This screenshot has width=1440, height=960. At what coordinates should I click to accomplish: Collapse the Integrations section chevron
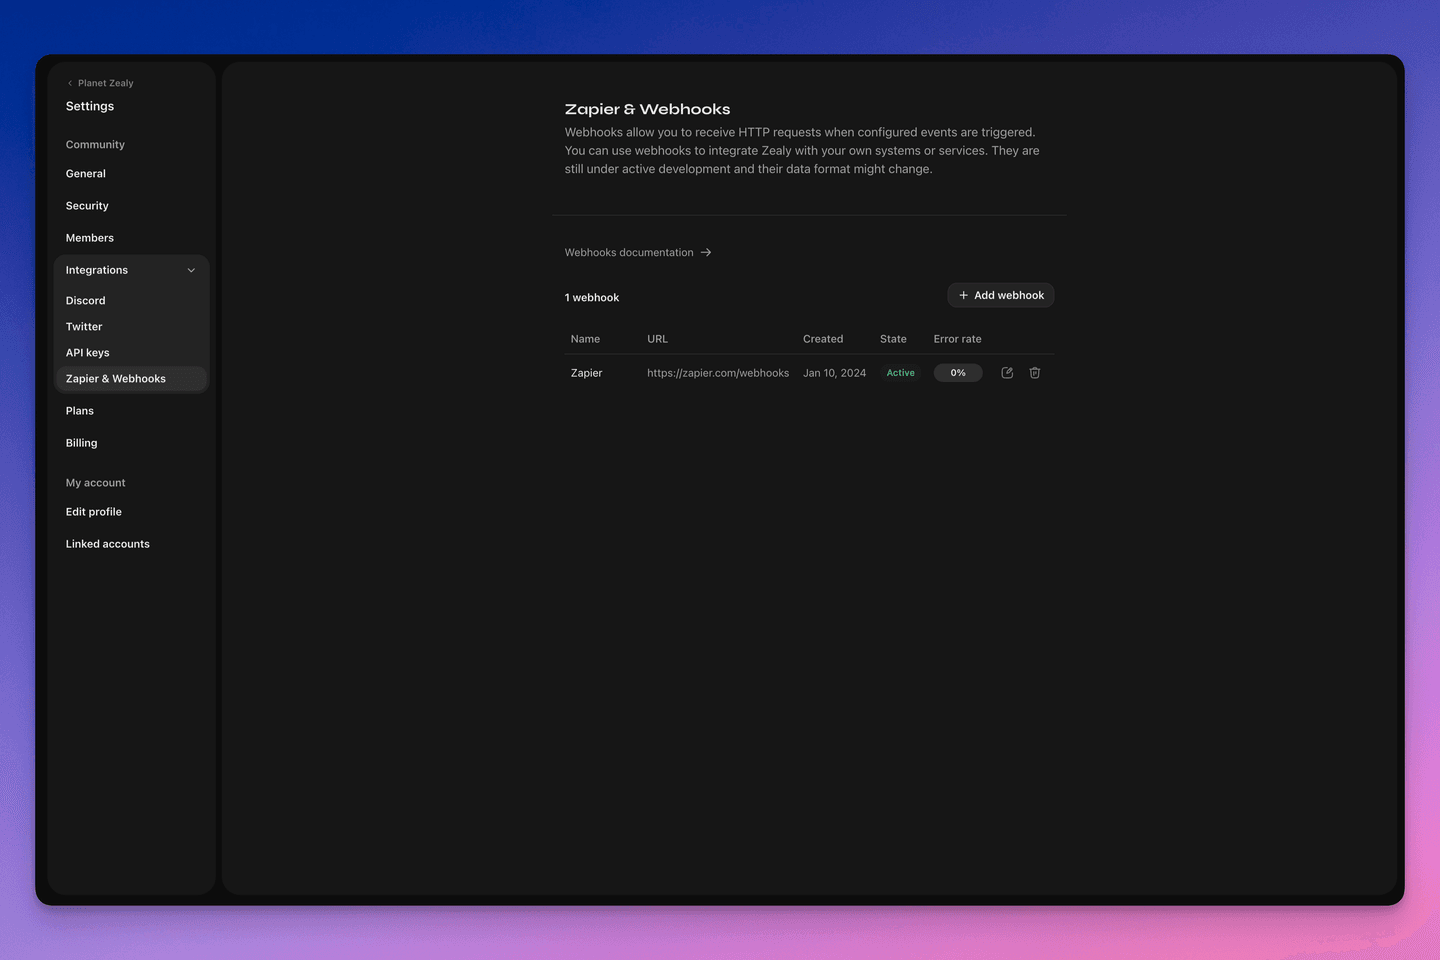click(191, 270)
